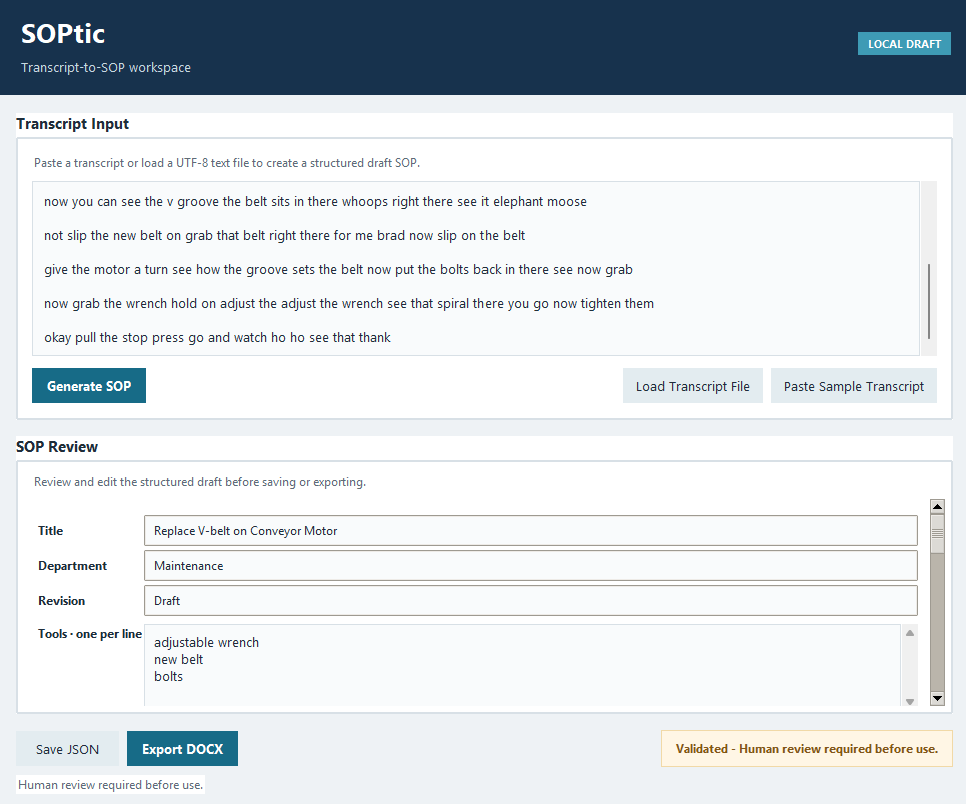Click the transcript scrollbar thumb

click(x=928, y=301)
